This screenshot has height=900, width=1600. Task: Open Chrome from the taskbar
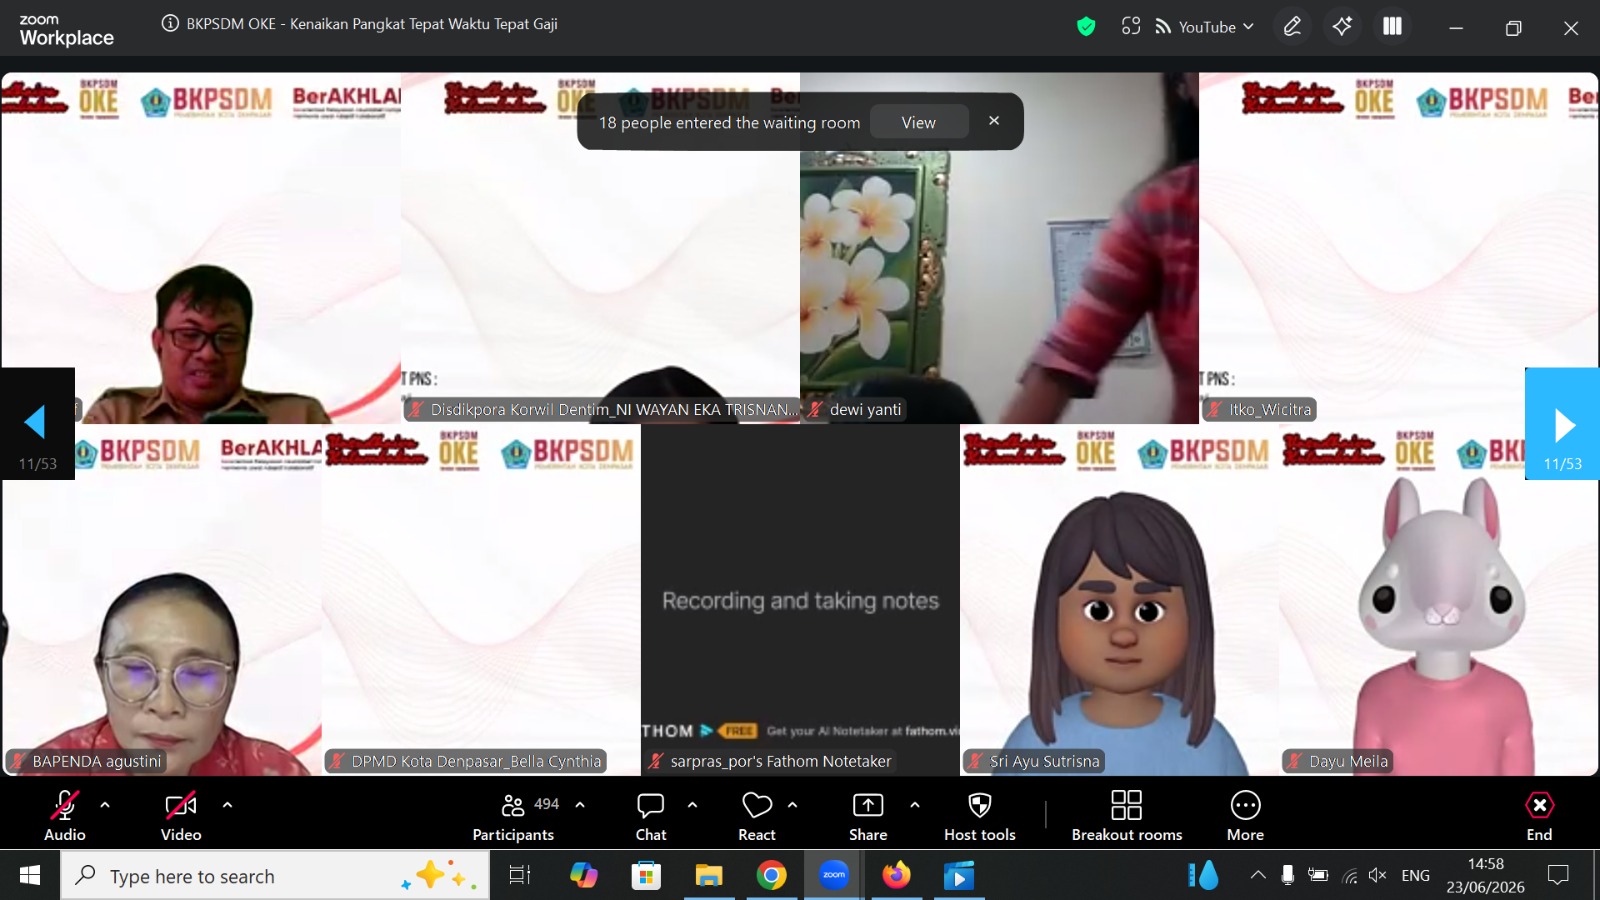[x=771, y=876]
